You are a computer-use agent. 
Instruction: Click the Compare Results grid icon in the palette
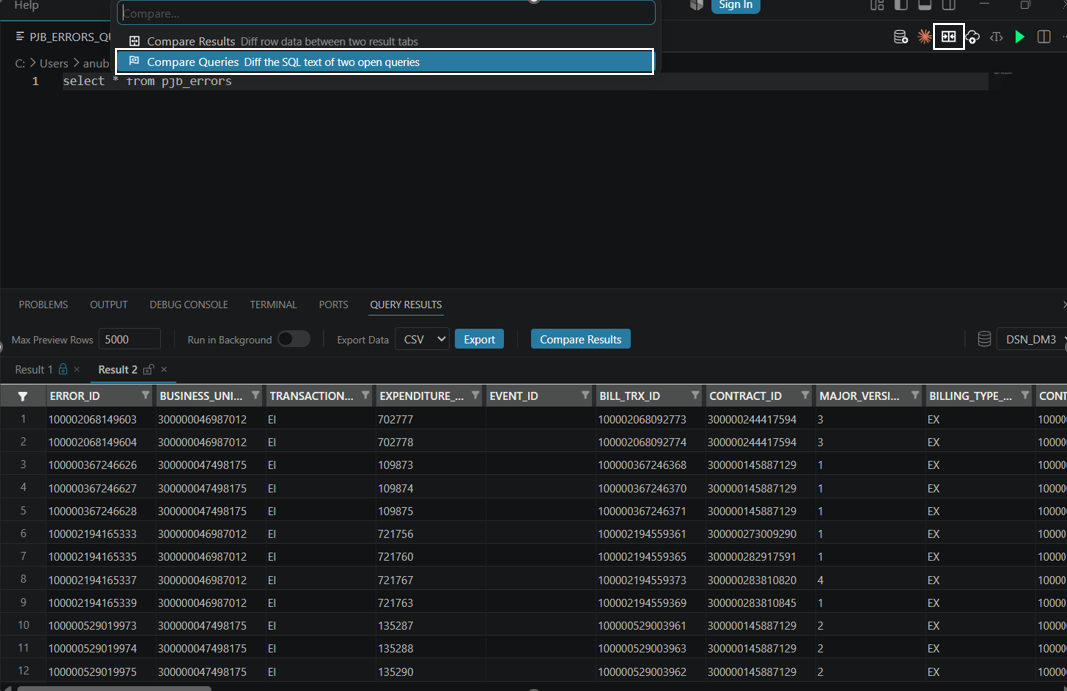point(135,42)
